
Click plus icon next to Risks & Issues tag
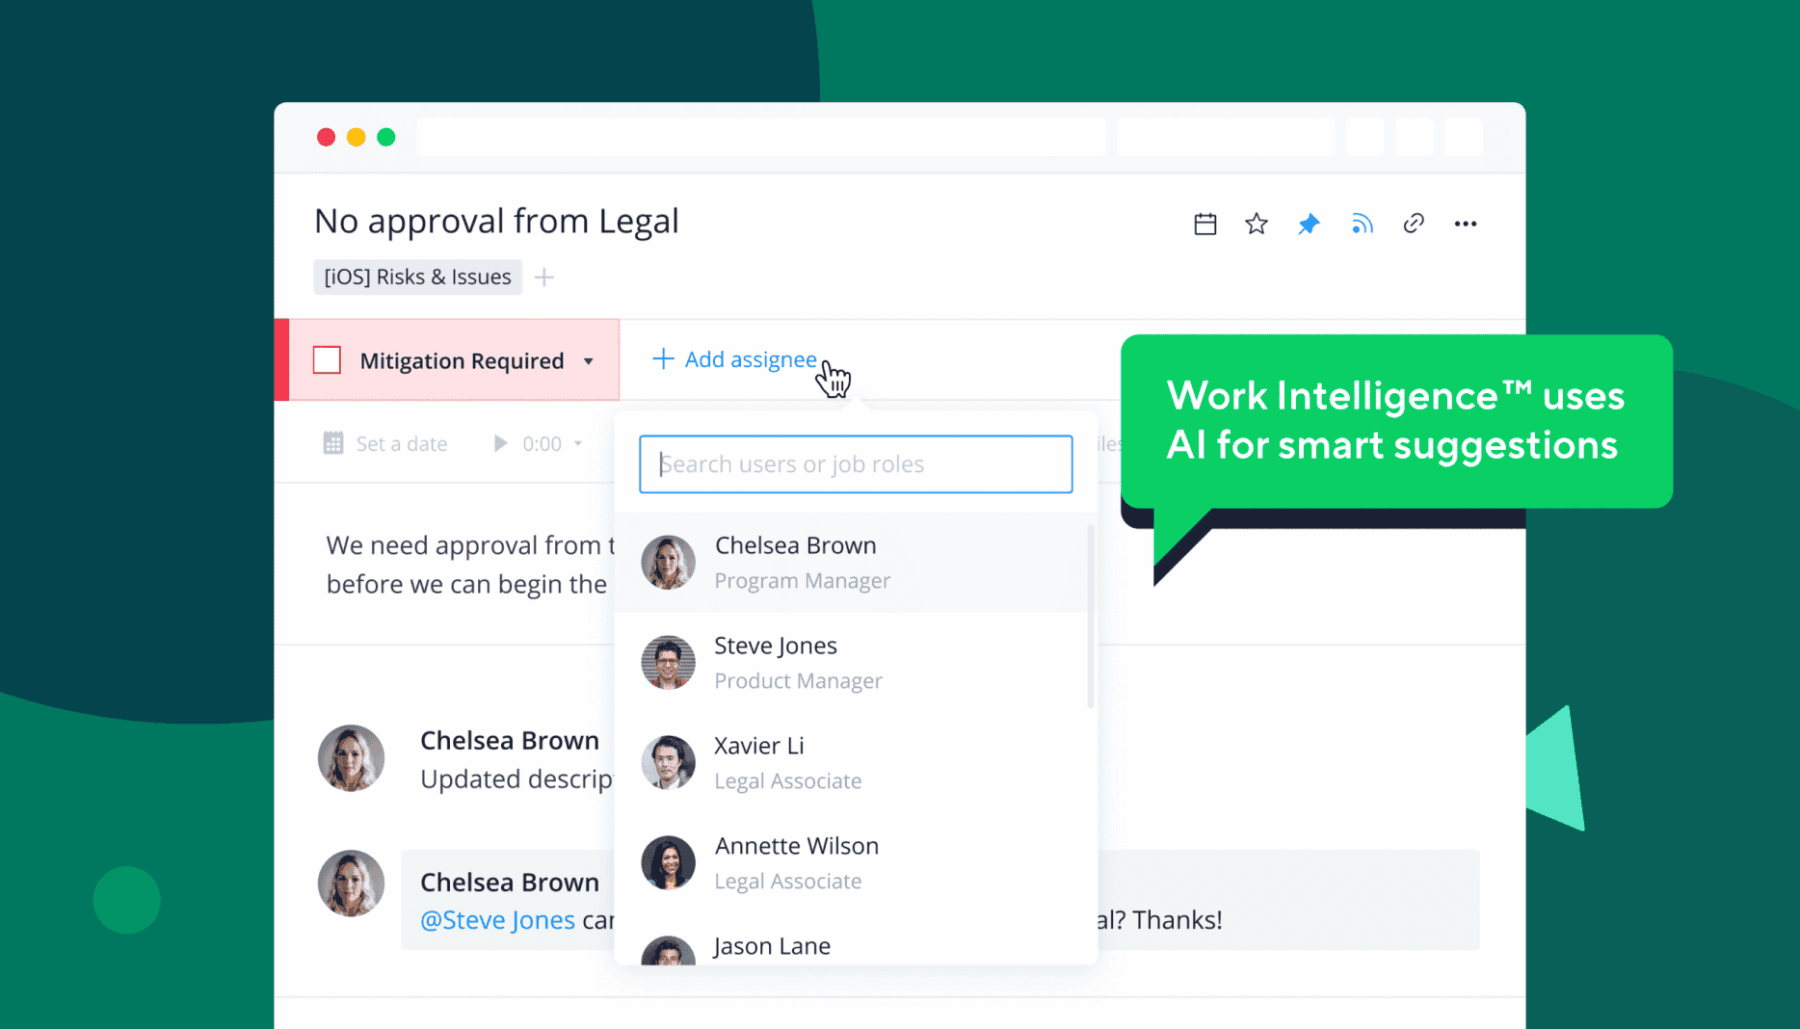544,277
